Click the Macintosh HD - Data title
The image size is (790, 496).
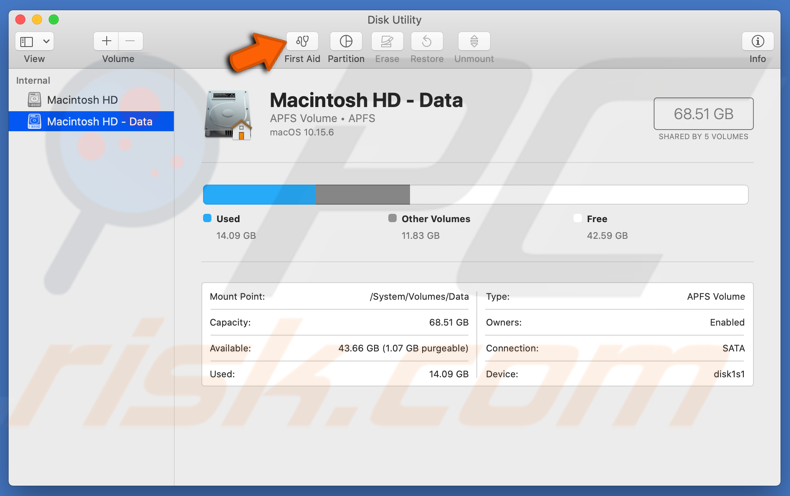(x=366, y=100)
